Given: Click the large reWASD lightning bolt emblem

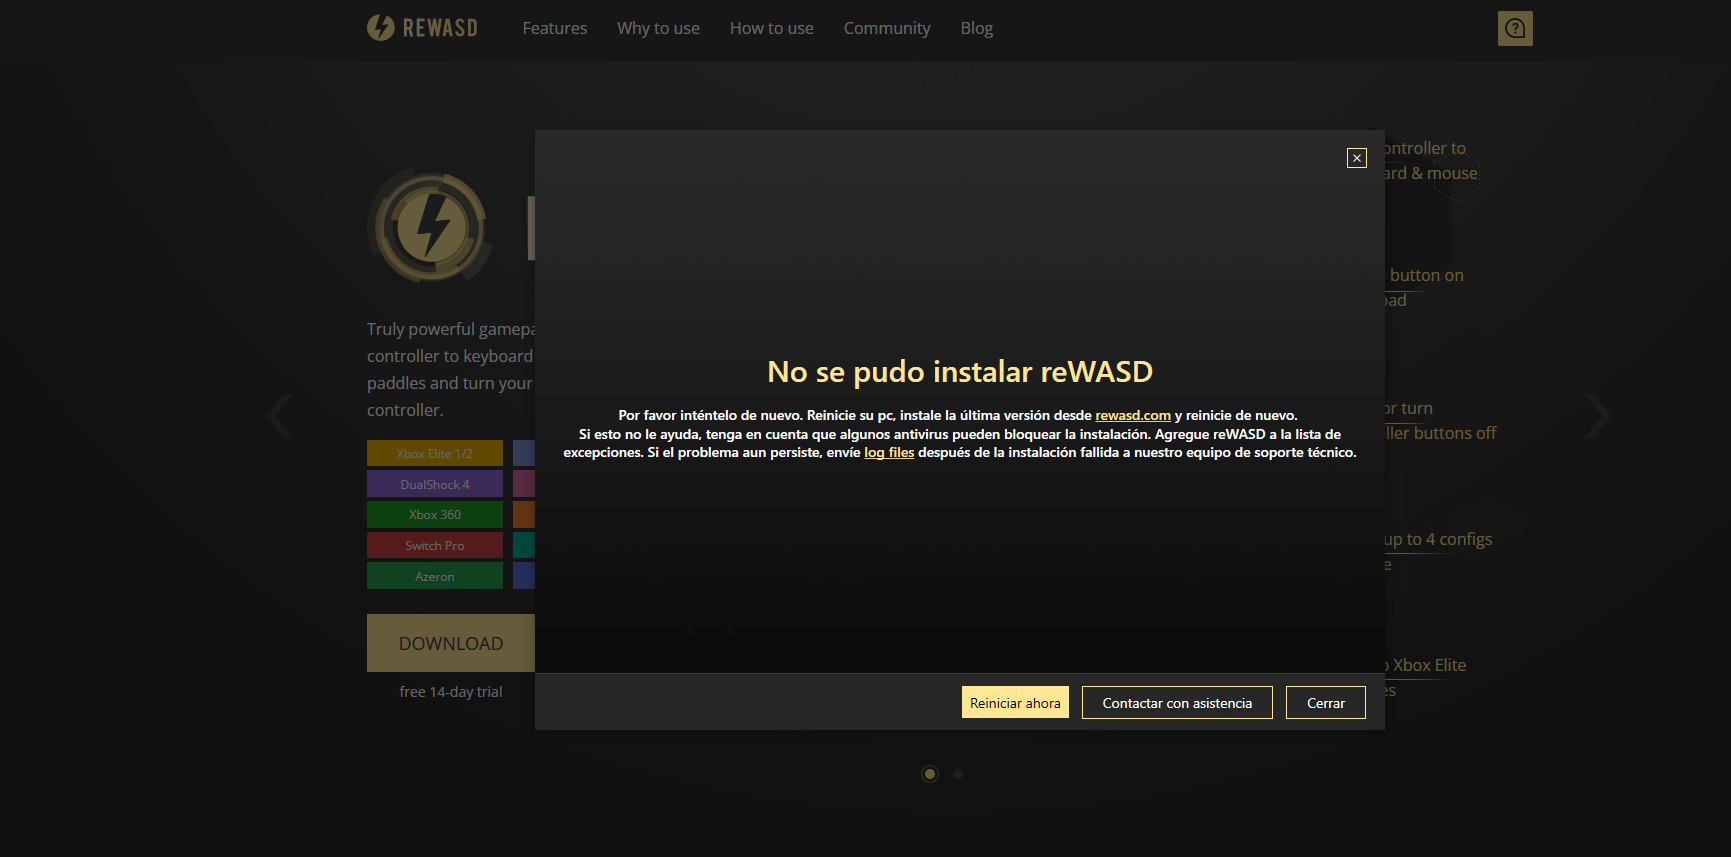Looking at the screenshot, I should 432,225.
